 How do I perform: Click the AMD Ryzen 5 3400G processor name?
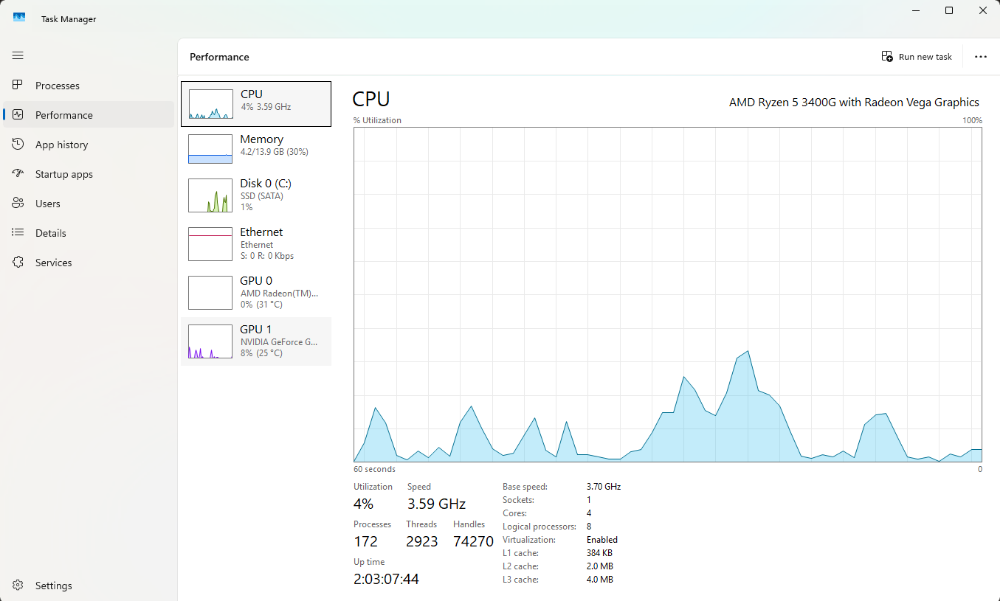[x=854, y=102]
